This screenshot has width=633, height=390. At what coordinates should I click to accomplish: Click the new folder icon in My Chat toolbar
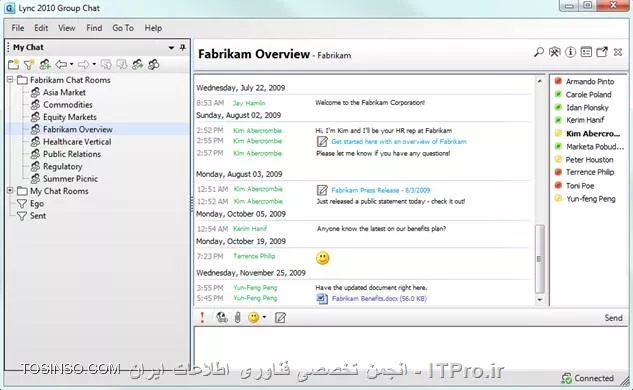pos(13,64)
